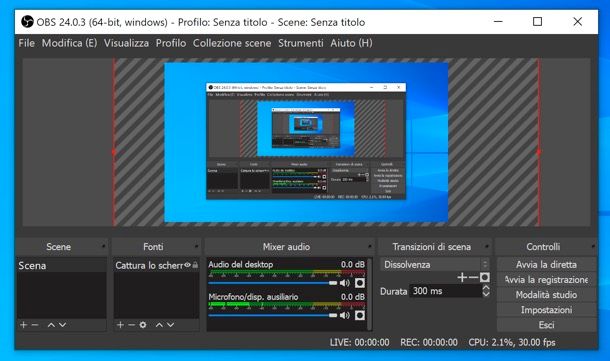Move scene down in Scene list
610x361 pixels.
click(62, 324)
